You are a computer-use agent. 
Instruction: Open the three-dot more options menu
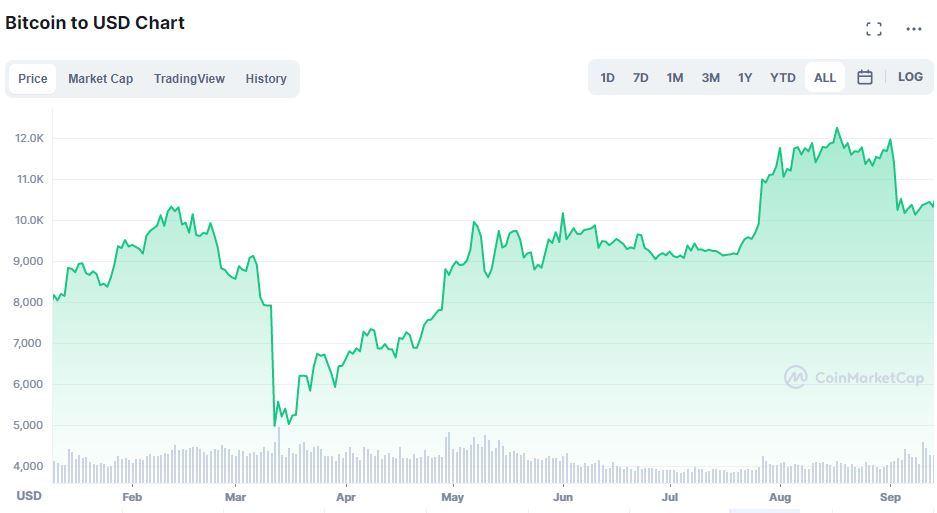click(x=914, y=29)
